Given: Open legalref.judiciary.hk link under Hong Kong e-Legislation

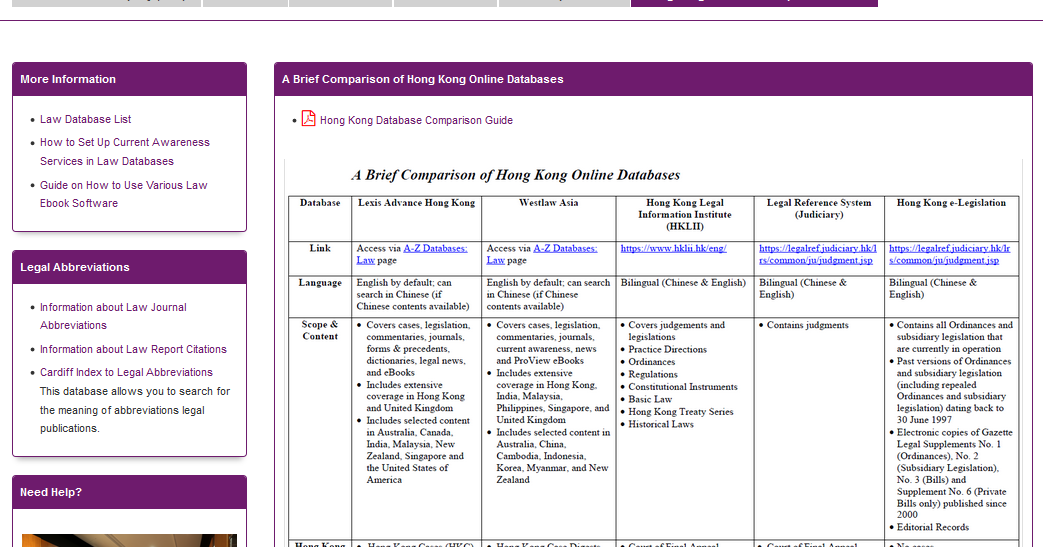Looking at the screenshot, I should coord(949,254).
